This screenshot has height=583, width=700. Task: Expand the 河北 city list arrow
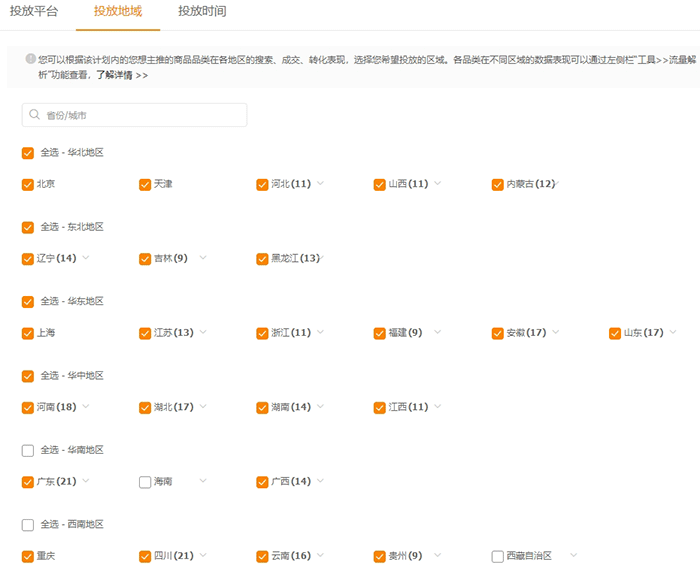click(320, 184)
